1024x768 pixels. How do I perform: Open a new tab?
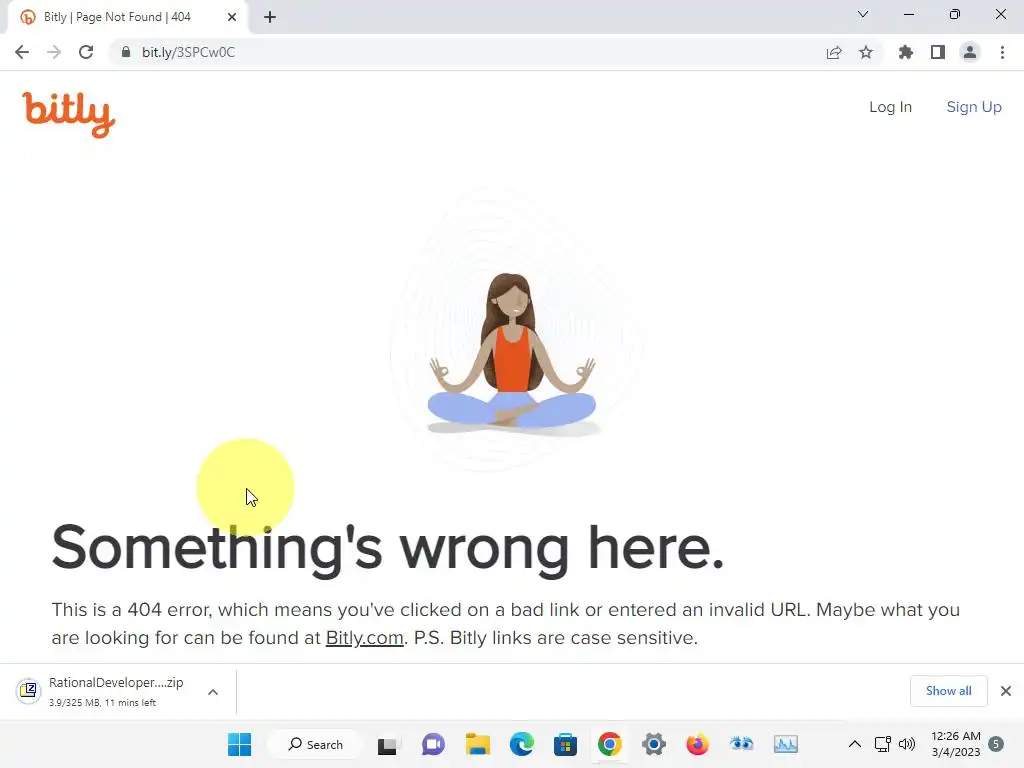pos(270,17)
